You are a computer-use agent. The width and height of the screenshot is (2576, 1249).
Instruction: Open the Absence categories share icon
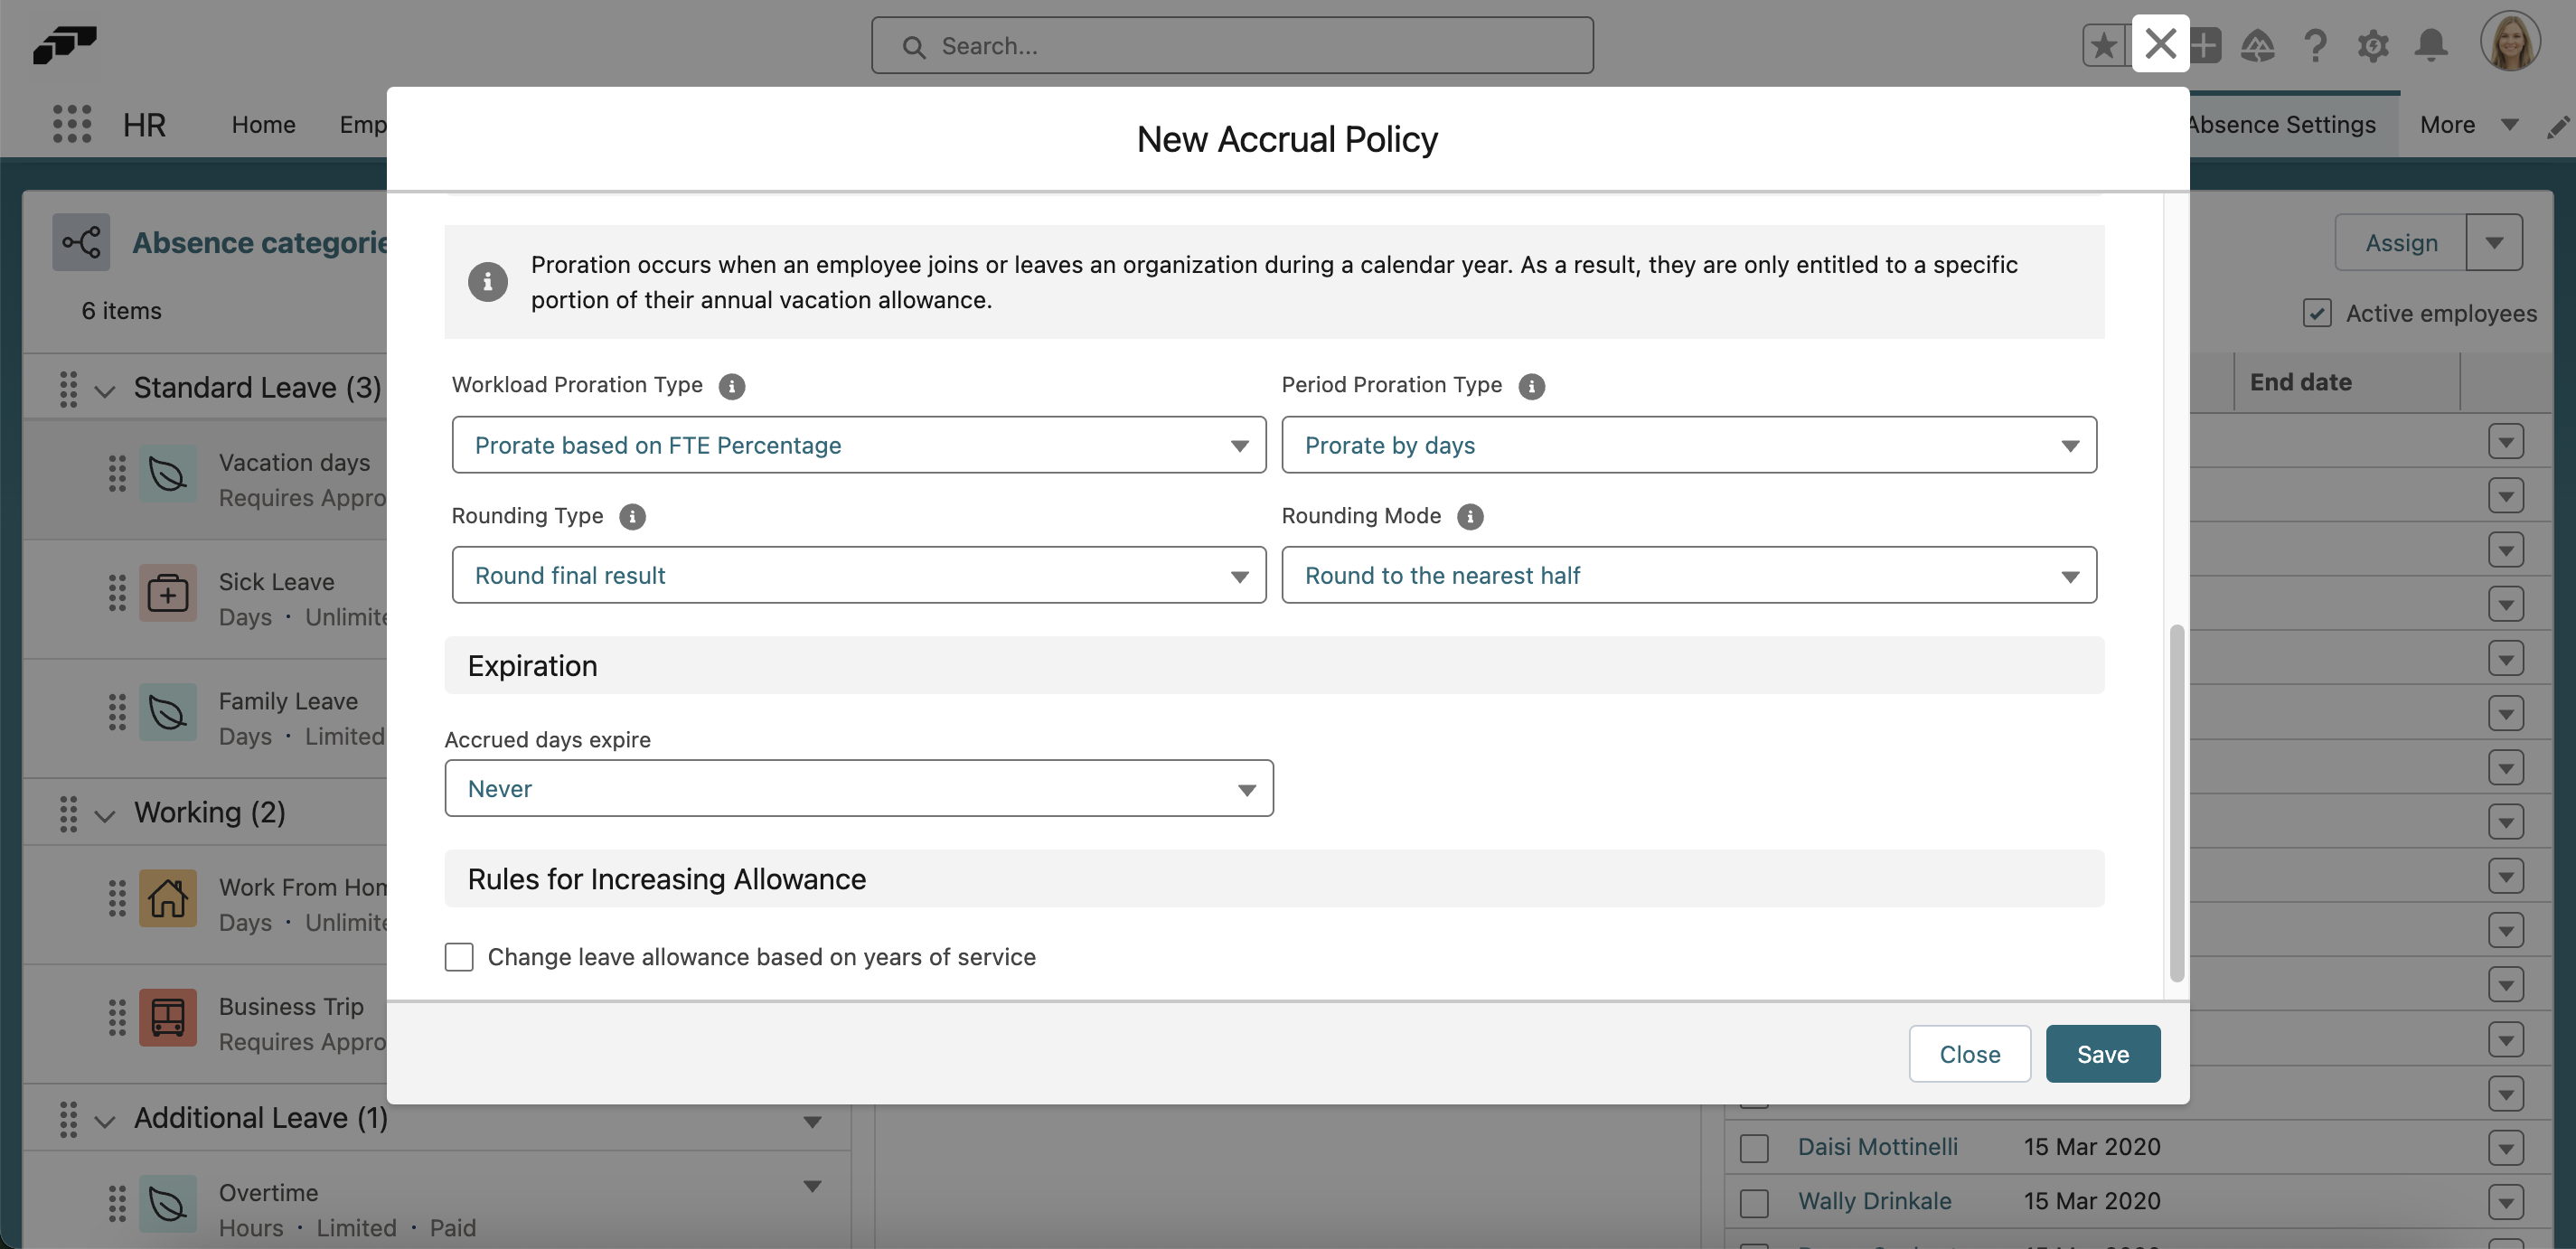tap(81, 241)
